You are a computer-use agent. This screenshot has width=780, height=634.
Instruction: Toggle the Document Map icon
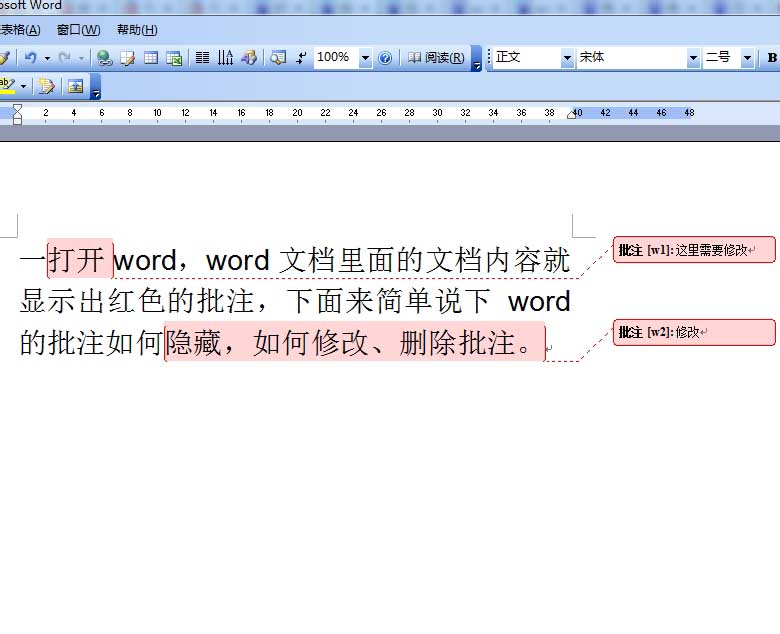point(278,58)
